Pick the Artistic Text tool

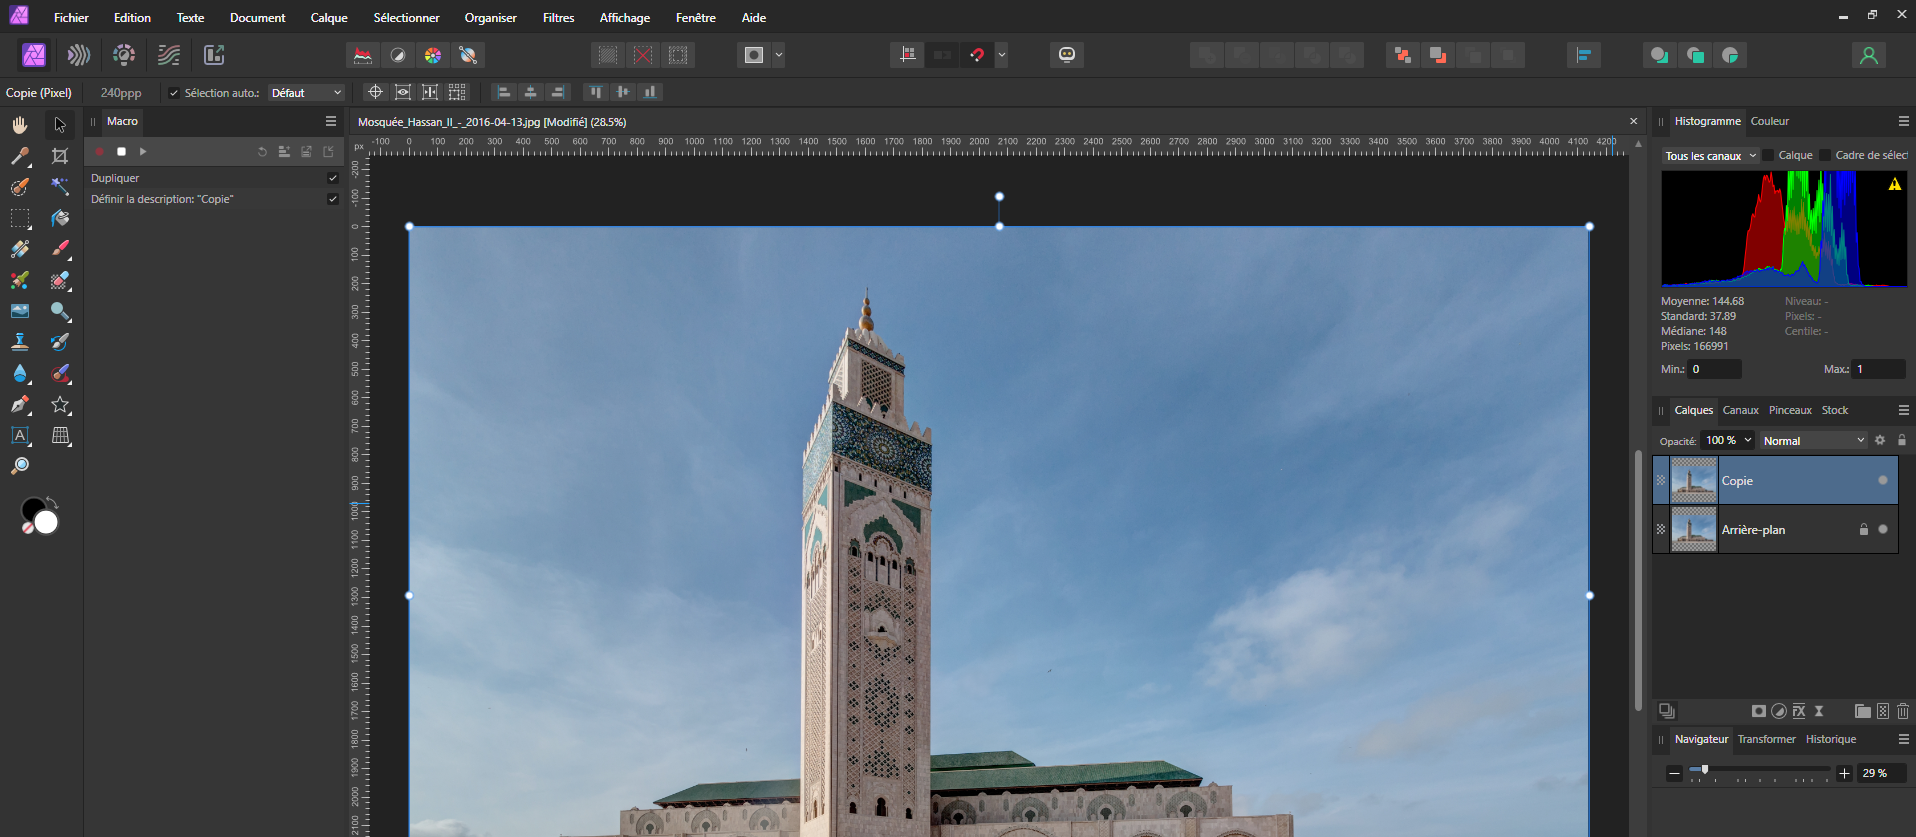point(20,436)
